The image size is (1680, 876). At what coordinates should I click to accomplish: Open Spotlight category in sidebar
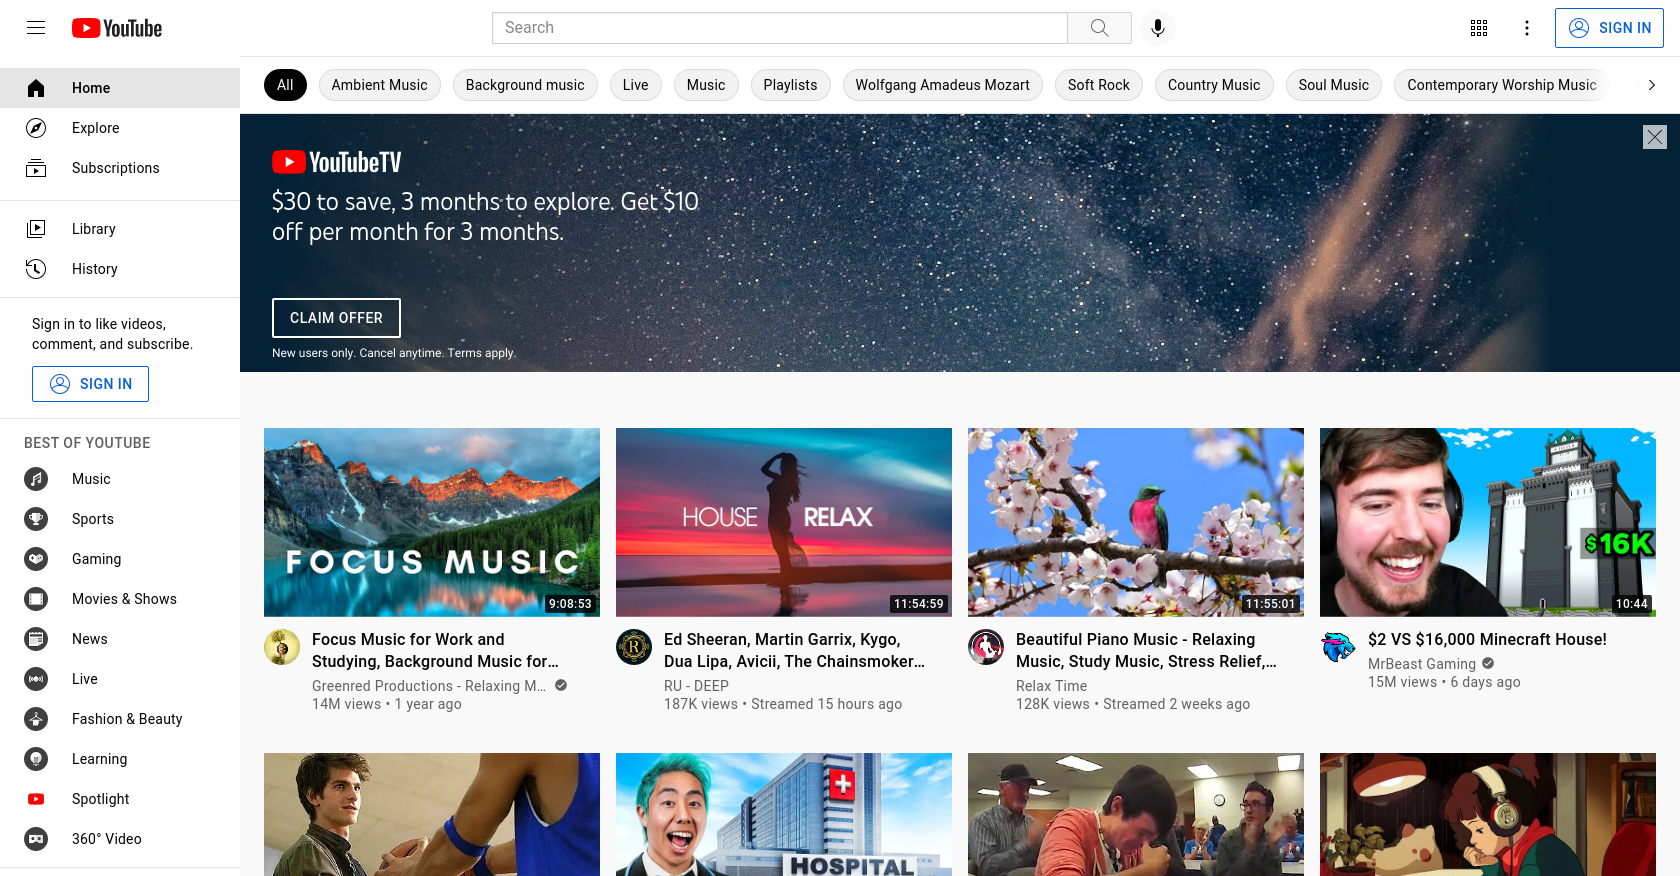[x=120, y=799]
